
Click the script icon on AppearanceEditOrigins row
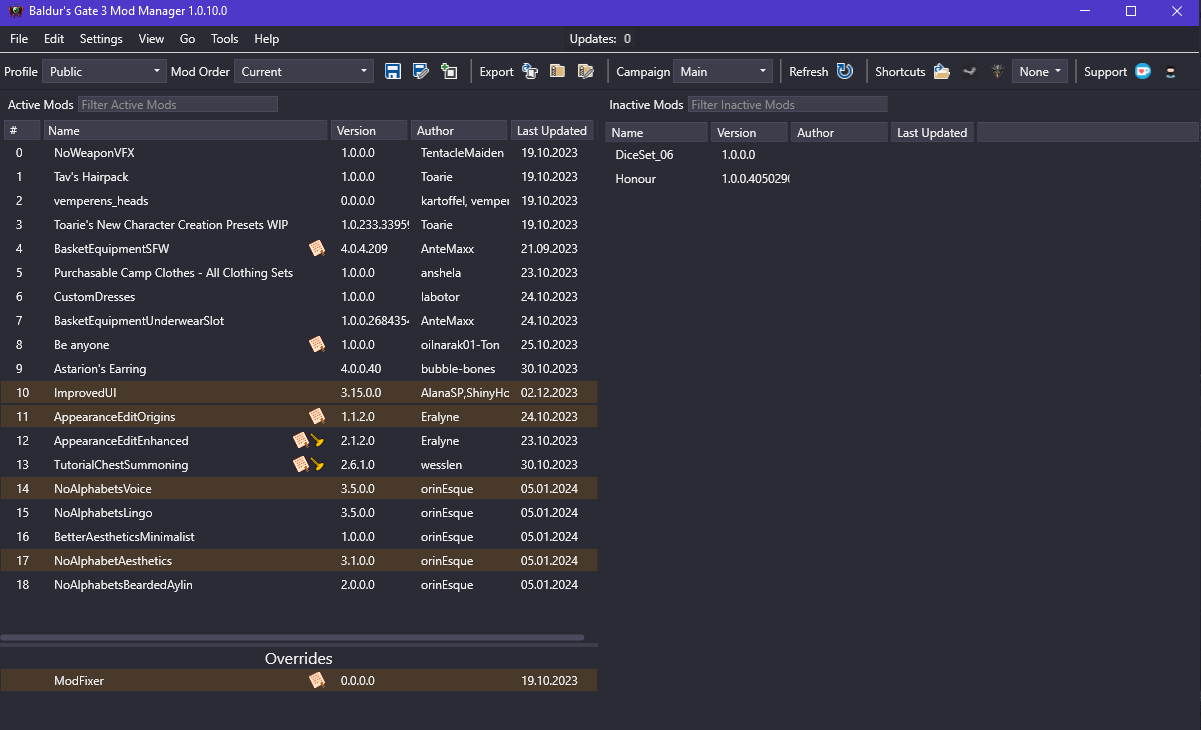click(x=317, y=416)
